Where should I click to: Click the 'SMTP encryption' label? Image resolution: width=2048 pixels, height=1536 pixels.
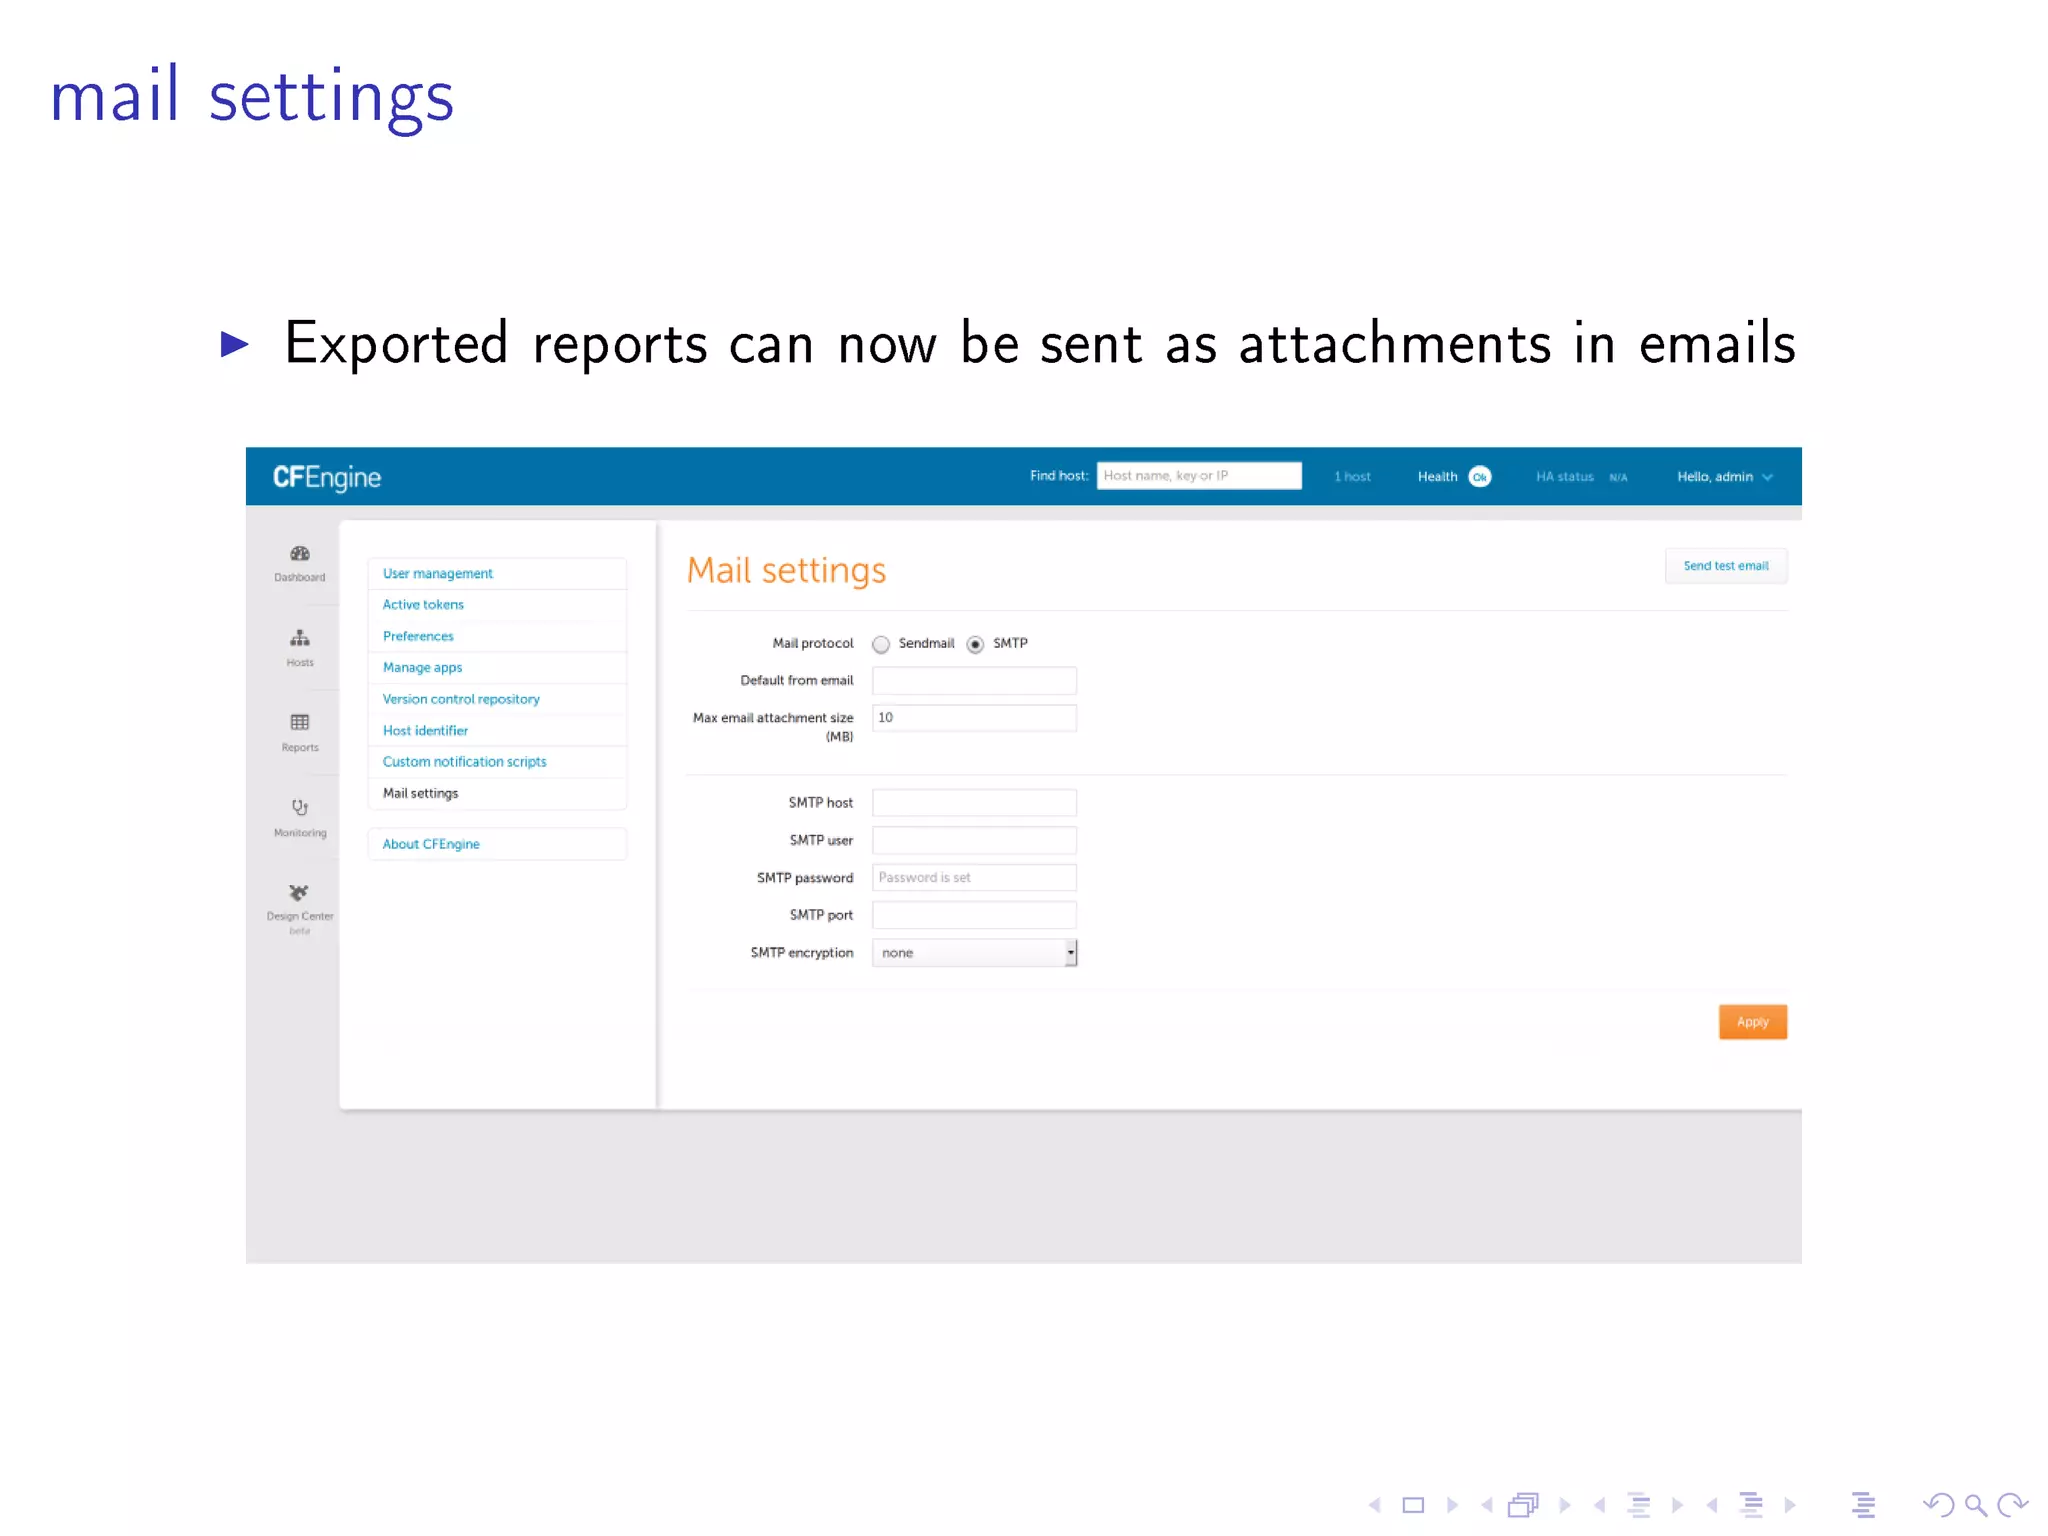coord(802,953)
